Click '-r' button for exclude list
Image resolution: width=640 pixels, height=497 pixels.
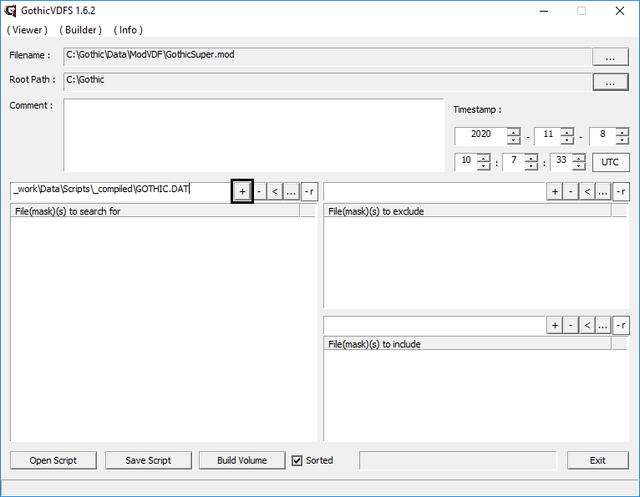pos(621,191)
